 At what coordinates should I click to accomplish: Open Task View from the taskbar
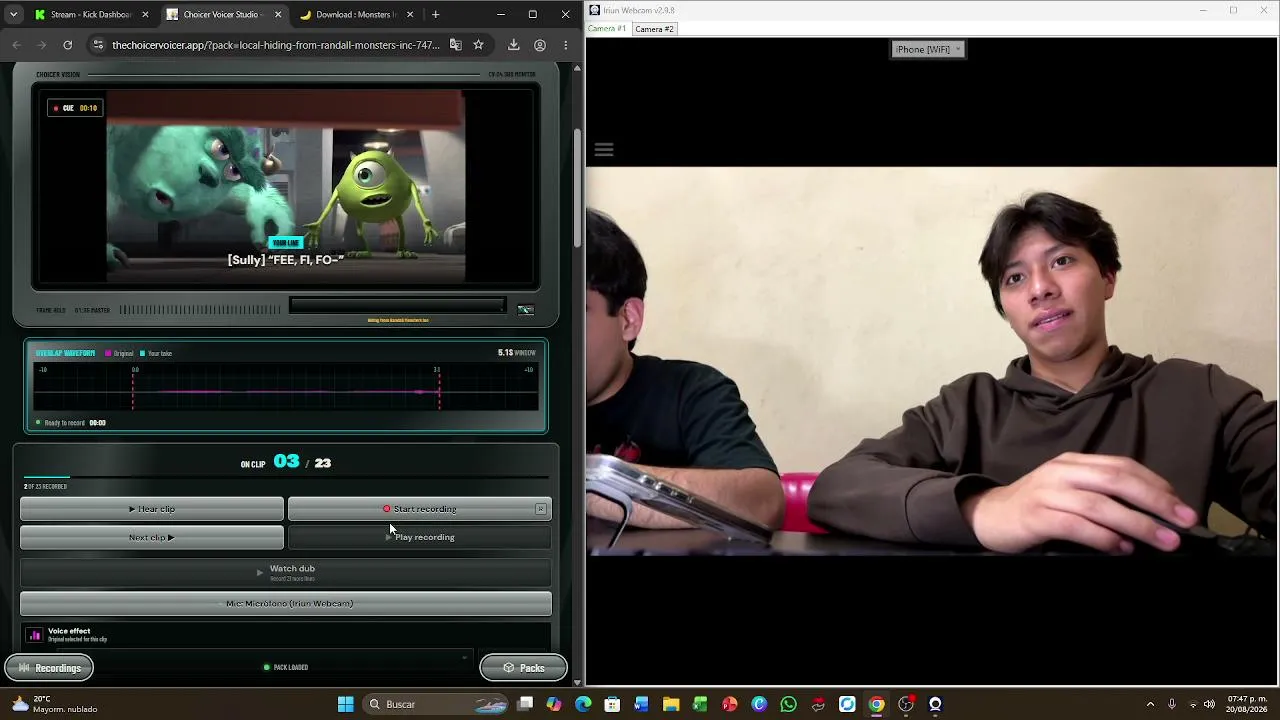coord(525,704)
